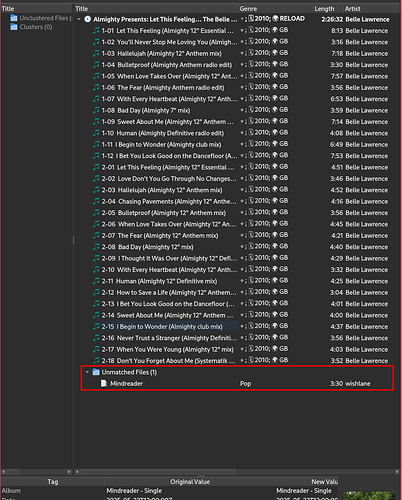Image resolution: width=402 pixels, height=500 pixels.
Task: Click the cover art thumbnail in the metadata panel
Action: click(368, 495)
